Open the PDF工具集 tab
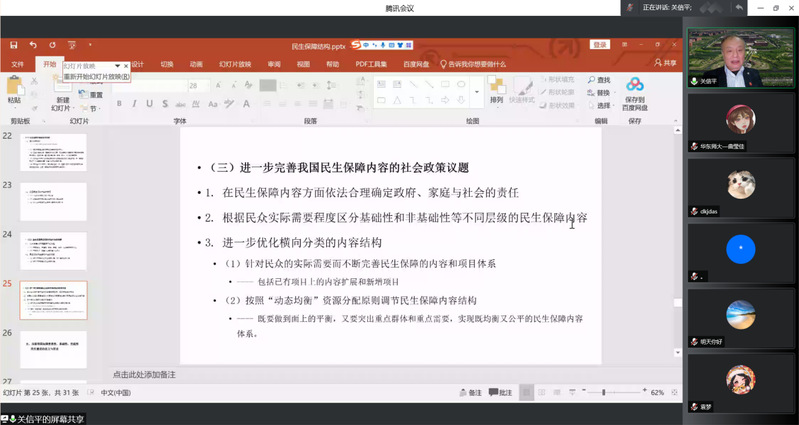799x425 pixels. tap(371, 64)
